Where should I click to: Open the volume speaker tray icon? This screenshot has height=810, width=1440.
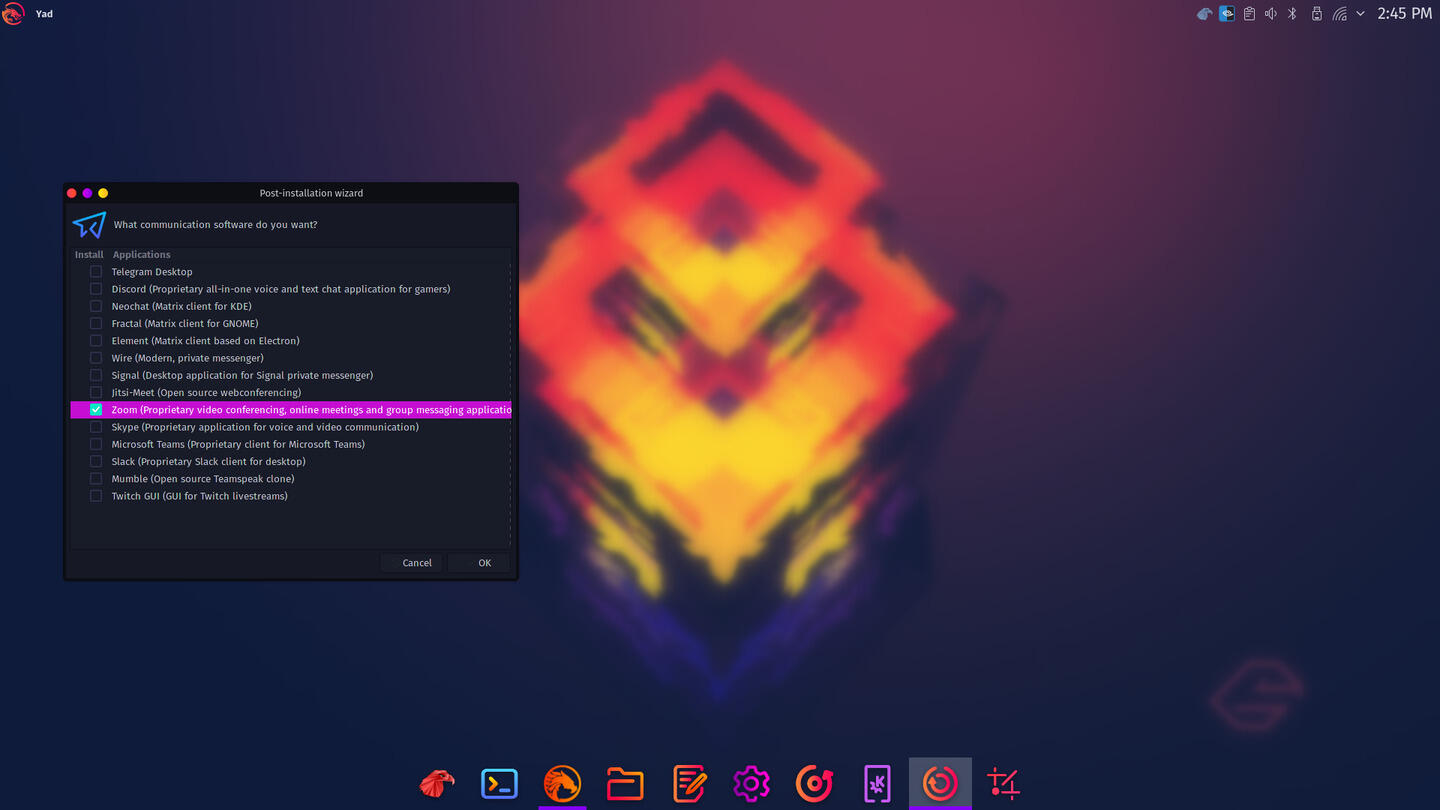pyautogui.click(x=1271, y=14)
